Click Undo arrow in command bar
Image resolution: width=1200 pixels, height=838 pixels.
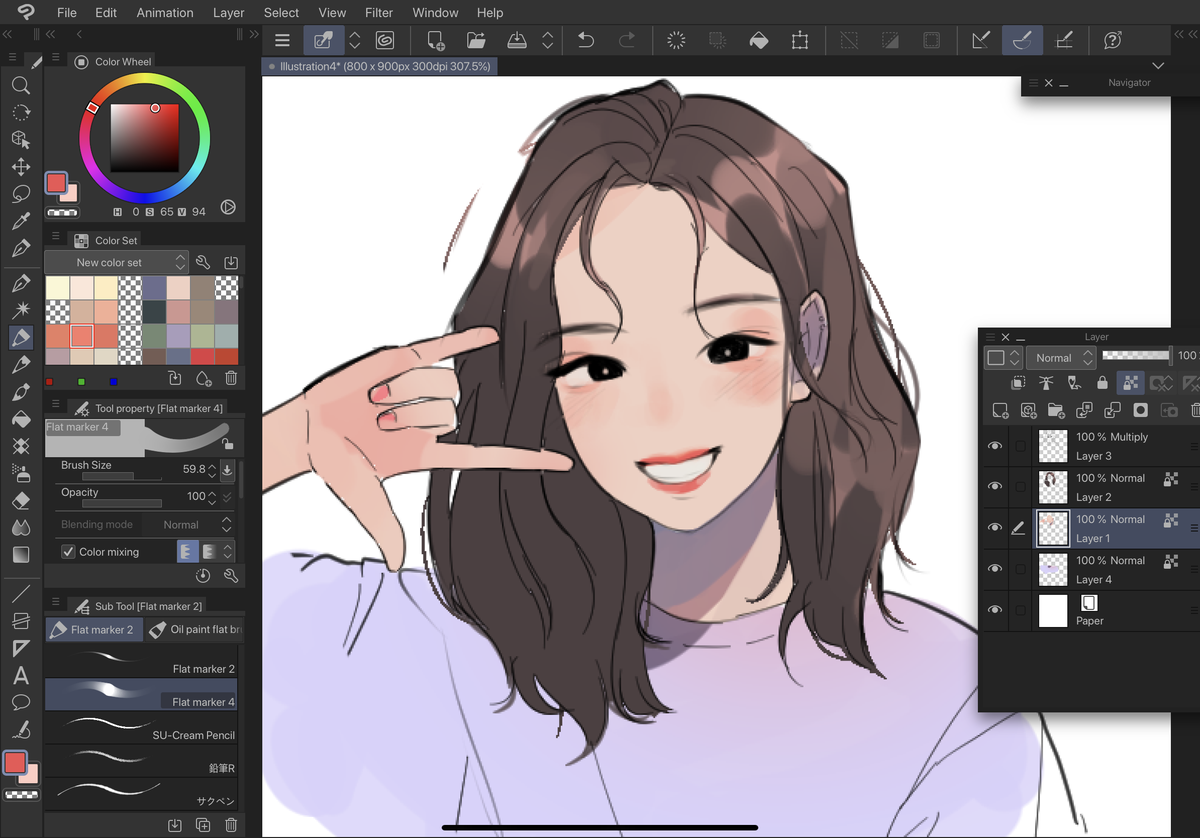586,41
